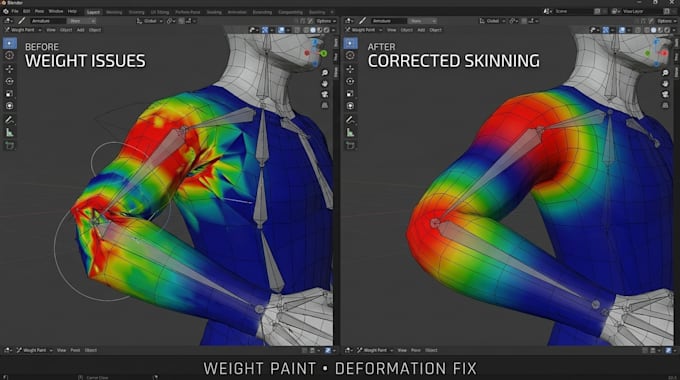This screenshot has height=380, width=680.
Task: Open Pose menu in left bottom header
Action: 75,350
